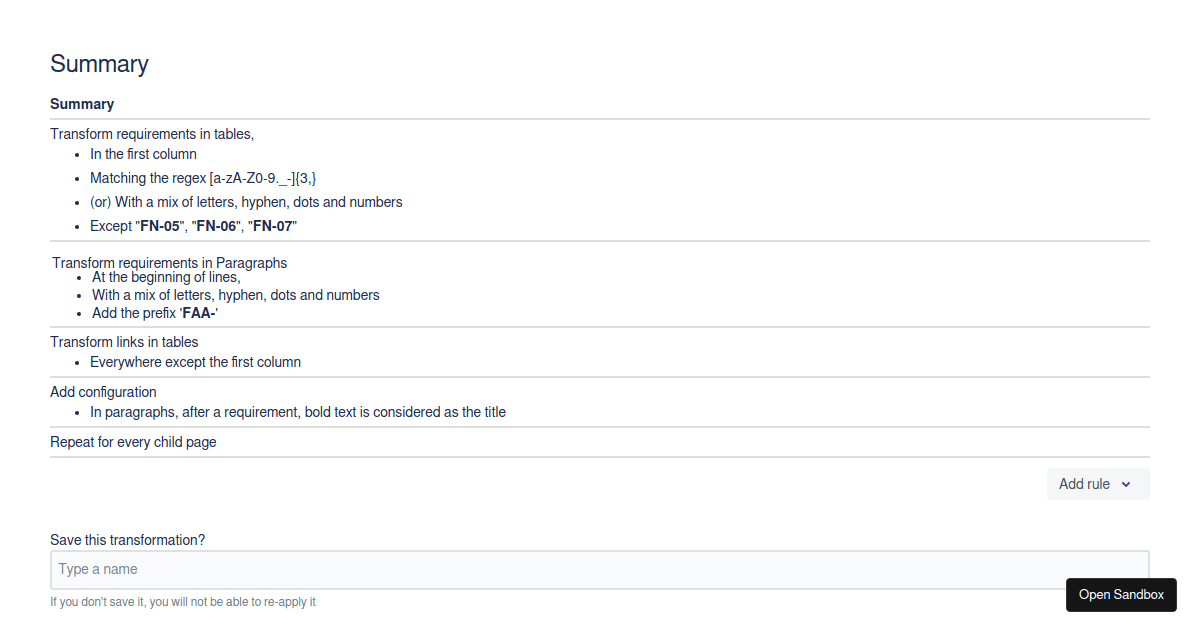
Task: Click the chevron icon beside Add rule
Action: [1126, 485]
